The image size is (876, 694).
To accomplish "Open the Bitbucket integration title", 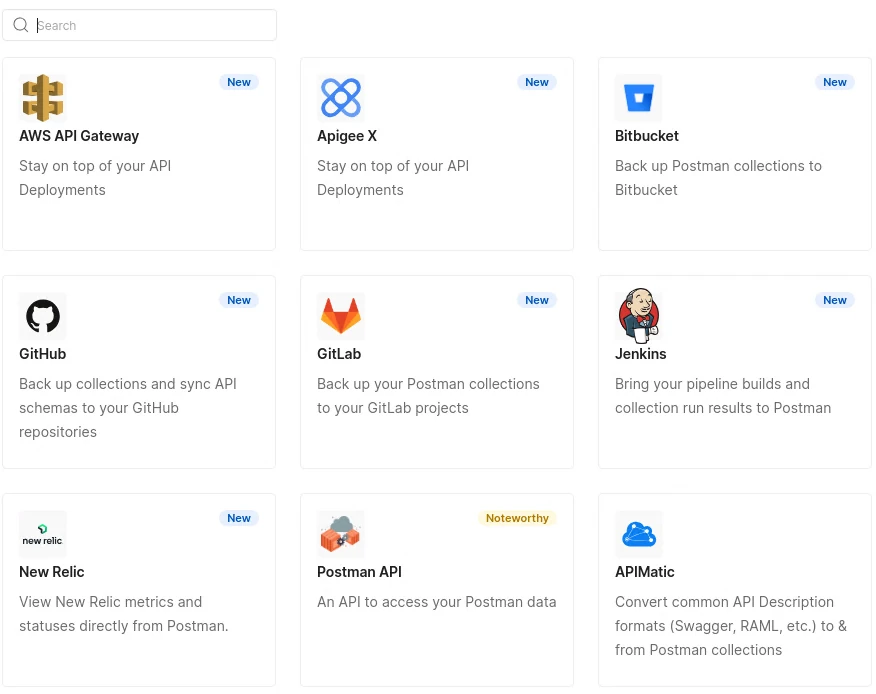I will tap(646, 136).
